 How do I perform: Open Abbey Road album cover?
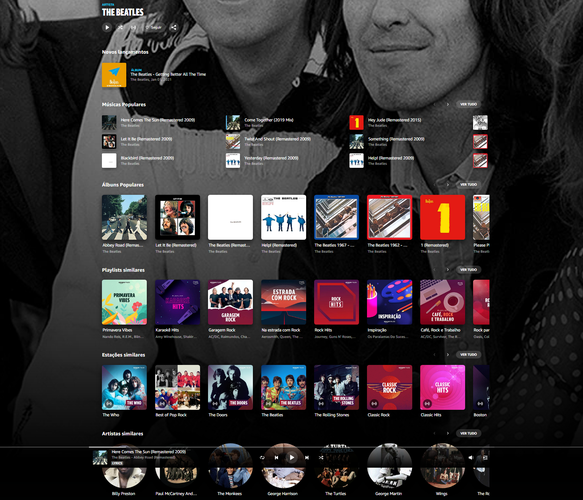(x=124, y=217)
